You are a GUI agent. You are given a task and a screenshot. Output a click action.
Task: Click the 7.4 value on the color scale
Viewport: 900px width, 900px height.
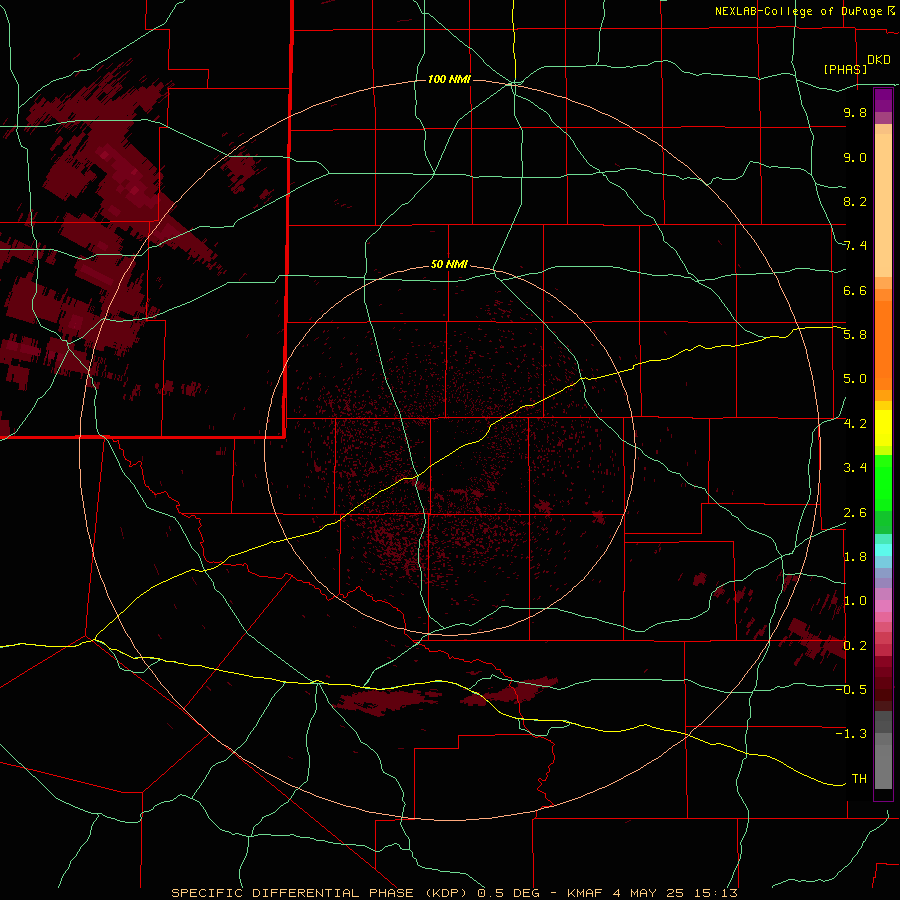pyautogui.click(x=855, y=246)
